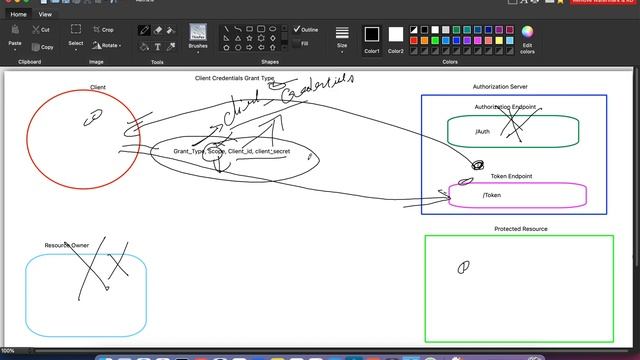Image resolution: width=640 pixels, height=360 pixels.
Task: Click the Brushes preview thumbnail
Action: 198,32
